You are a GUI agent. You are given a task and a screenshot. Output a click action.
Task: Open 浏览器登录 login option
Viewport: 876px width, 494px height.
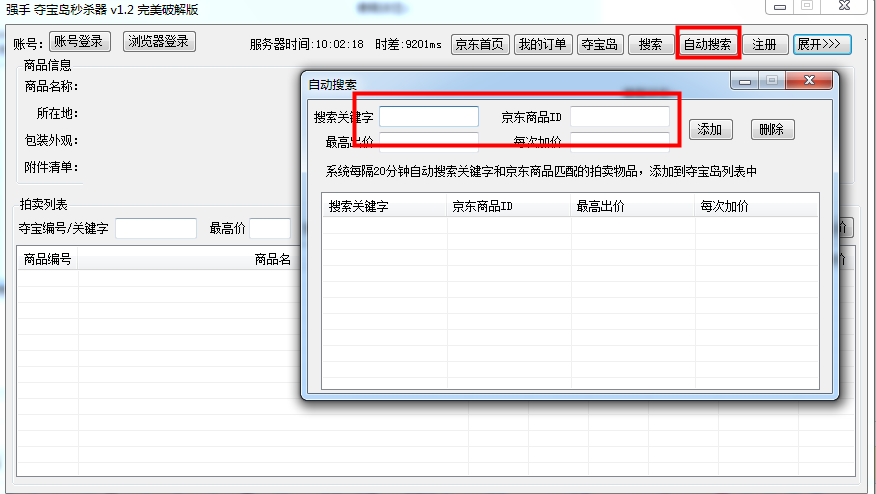click(159, 42)
